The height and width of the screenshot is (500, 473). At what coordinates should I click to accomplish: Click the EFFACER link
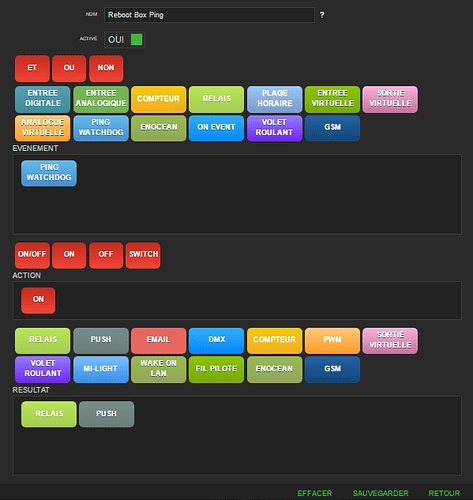click(x=315, y=493)
